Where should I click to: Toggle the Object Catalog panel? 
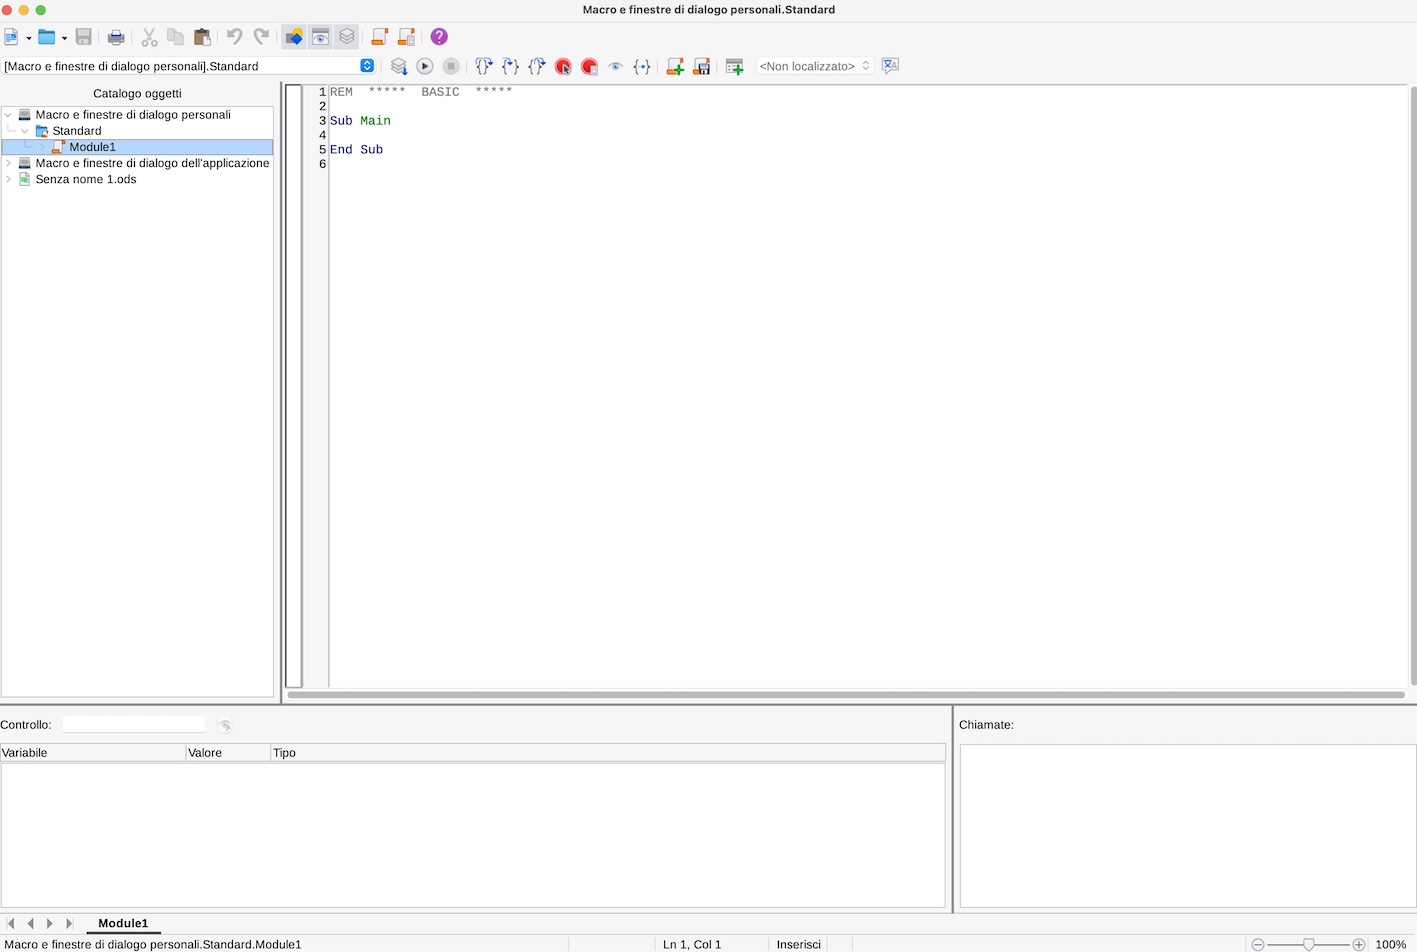click(294, 37)
